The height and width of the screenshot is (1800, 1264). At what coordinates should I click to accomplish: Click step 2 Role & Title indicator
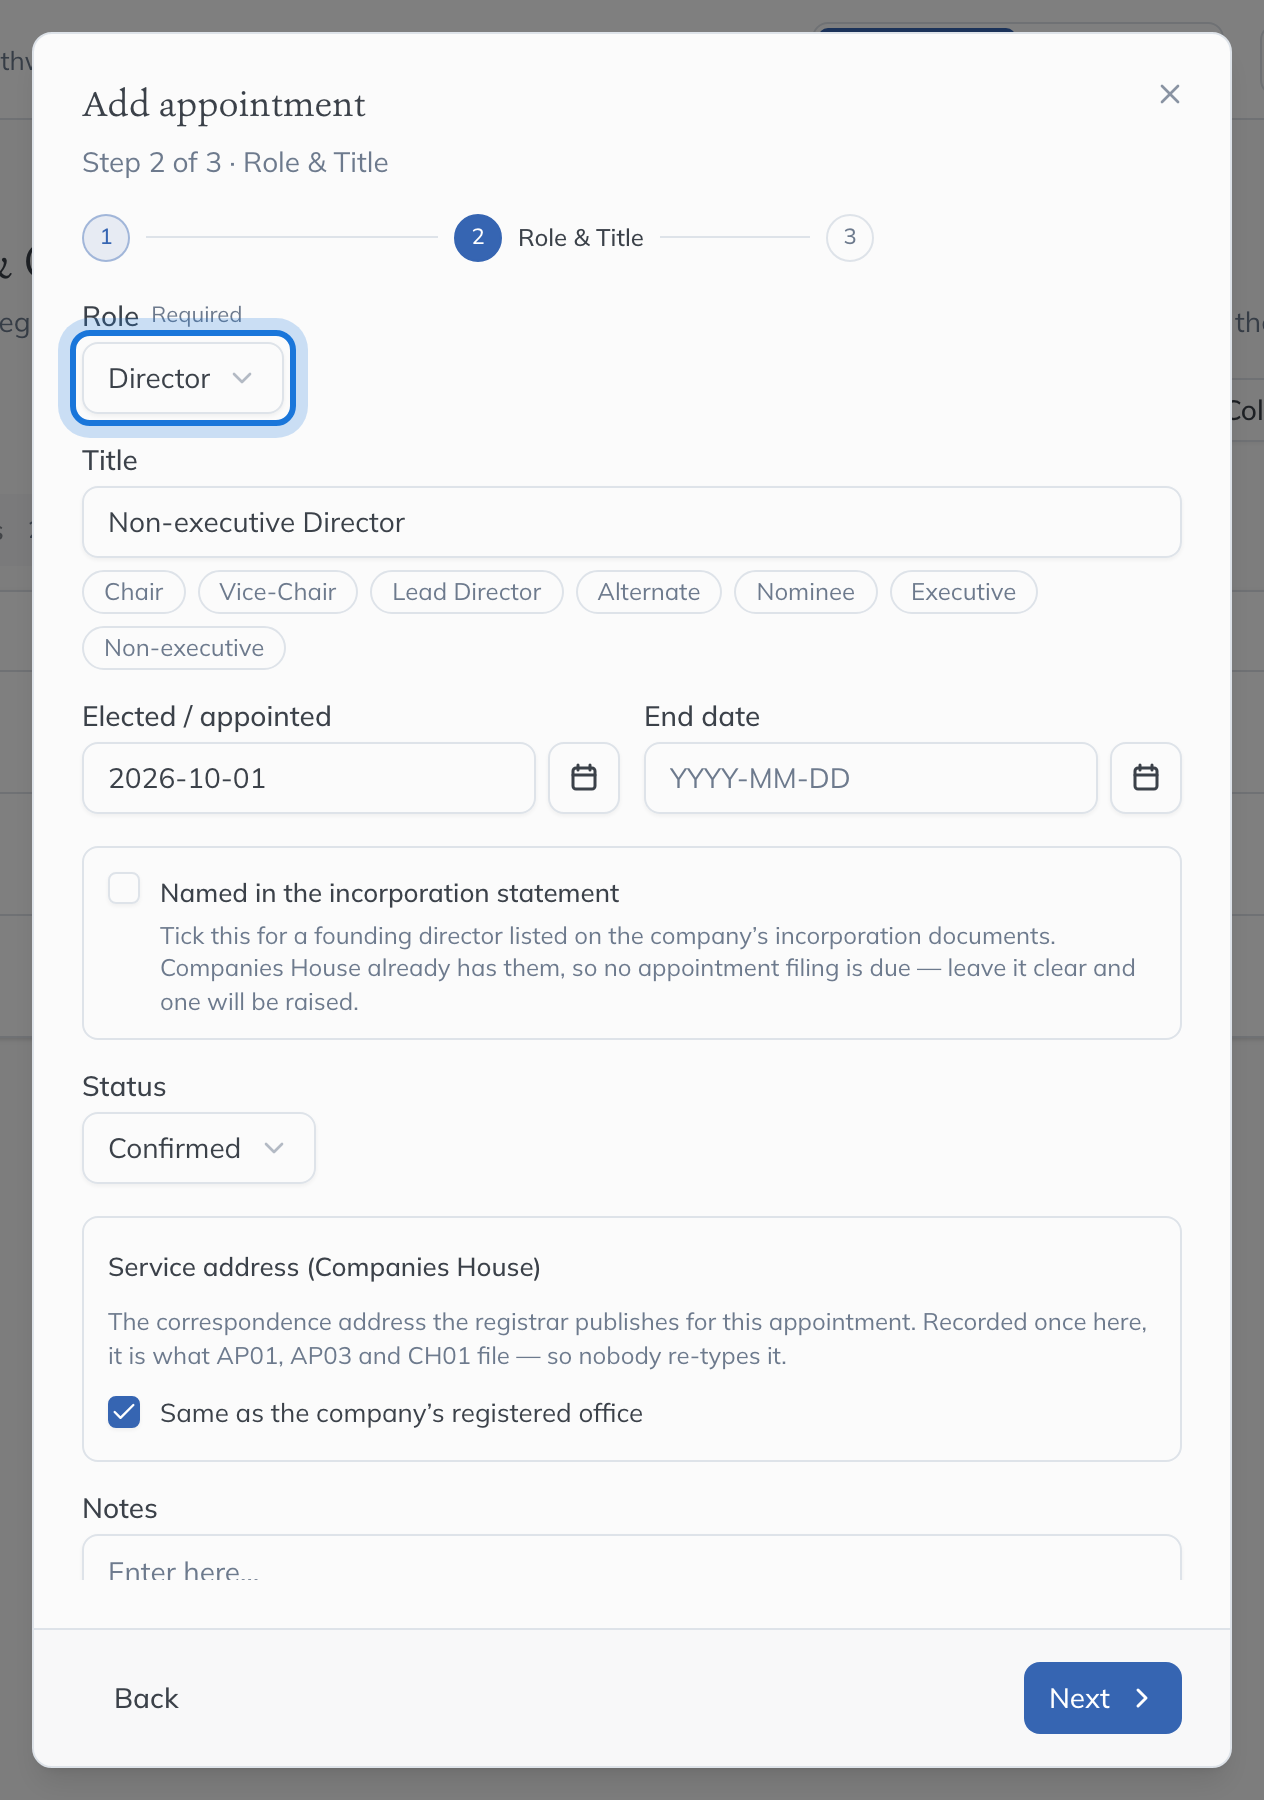(x=478, y=238)
